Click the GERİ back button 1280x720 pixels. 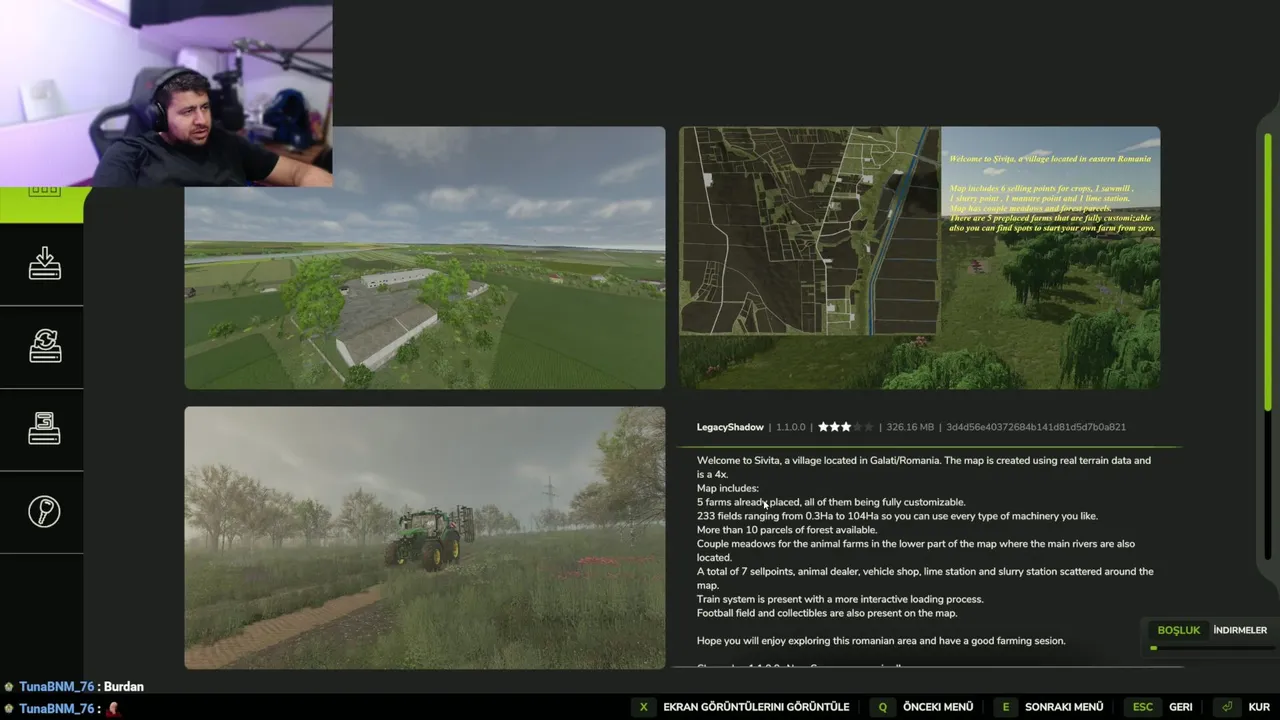tap(1180, 707)
